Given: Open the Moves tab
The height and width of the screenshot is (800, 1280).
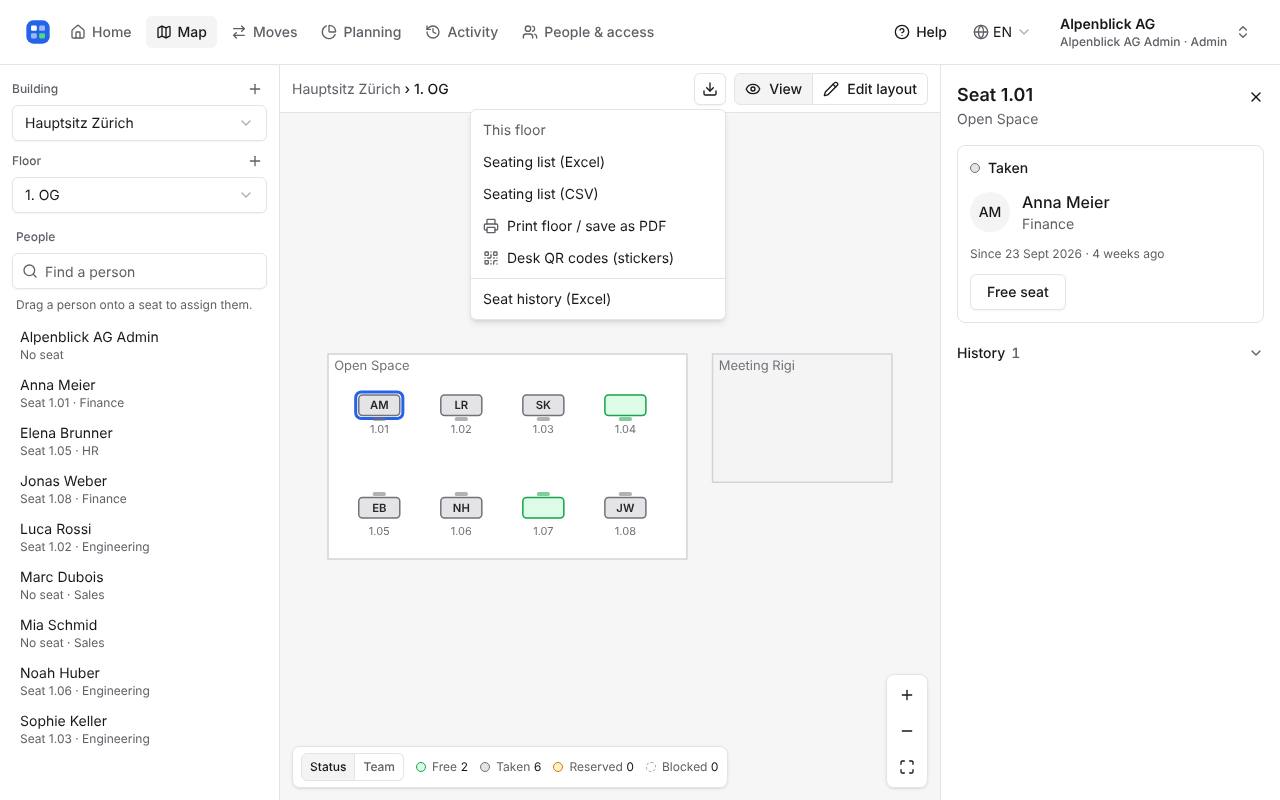Looking at the screenshot, I should point(264,32).
